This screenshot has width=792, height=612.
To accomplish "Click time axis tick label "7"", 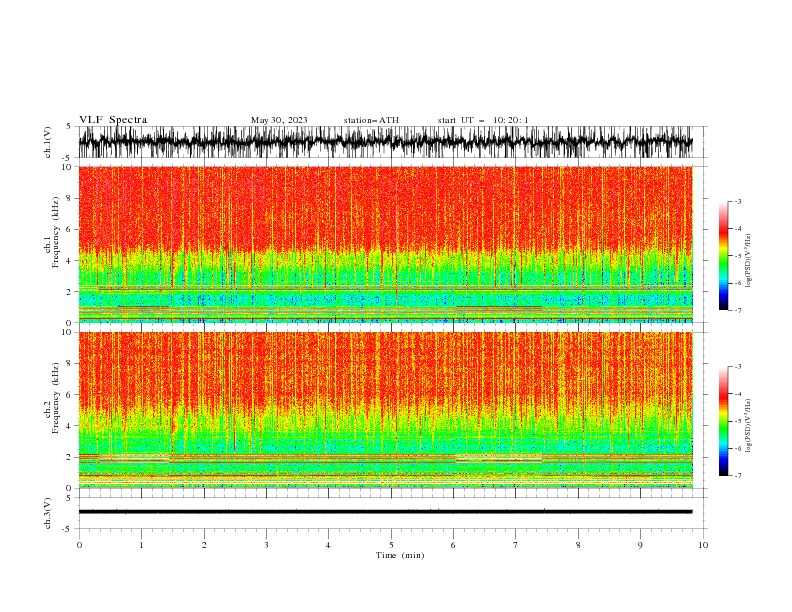I will click(x=515, y=545).
